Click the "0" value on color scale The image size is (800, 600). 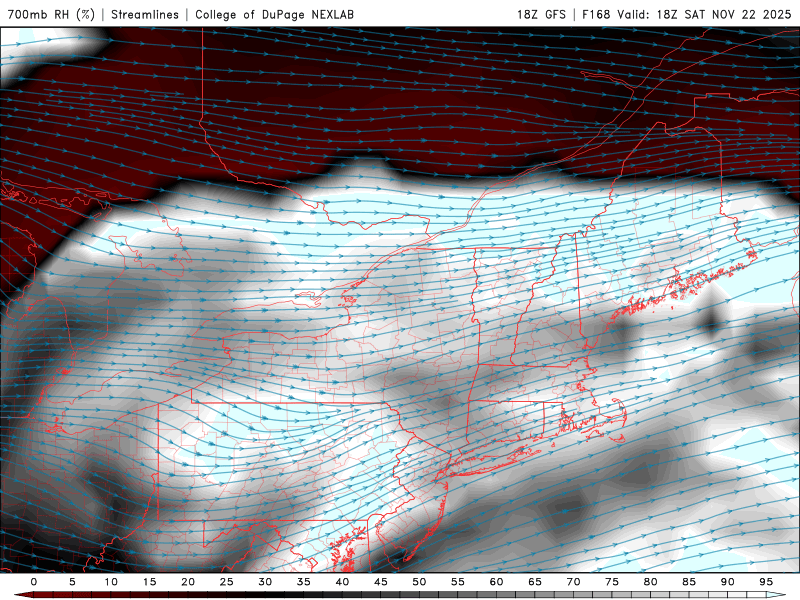pos(34,582)
